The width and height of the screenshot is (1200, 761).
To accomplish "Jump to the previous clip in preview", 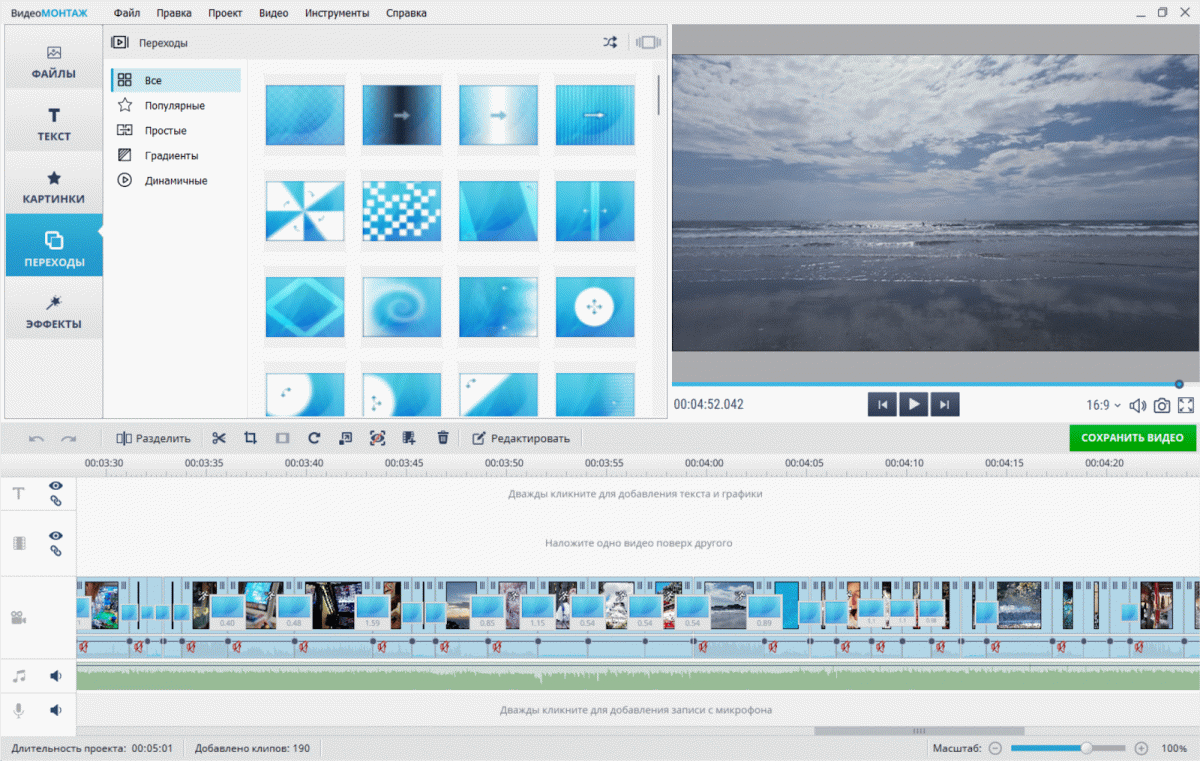I will (x=882, y=404).
